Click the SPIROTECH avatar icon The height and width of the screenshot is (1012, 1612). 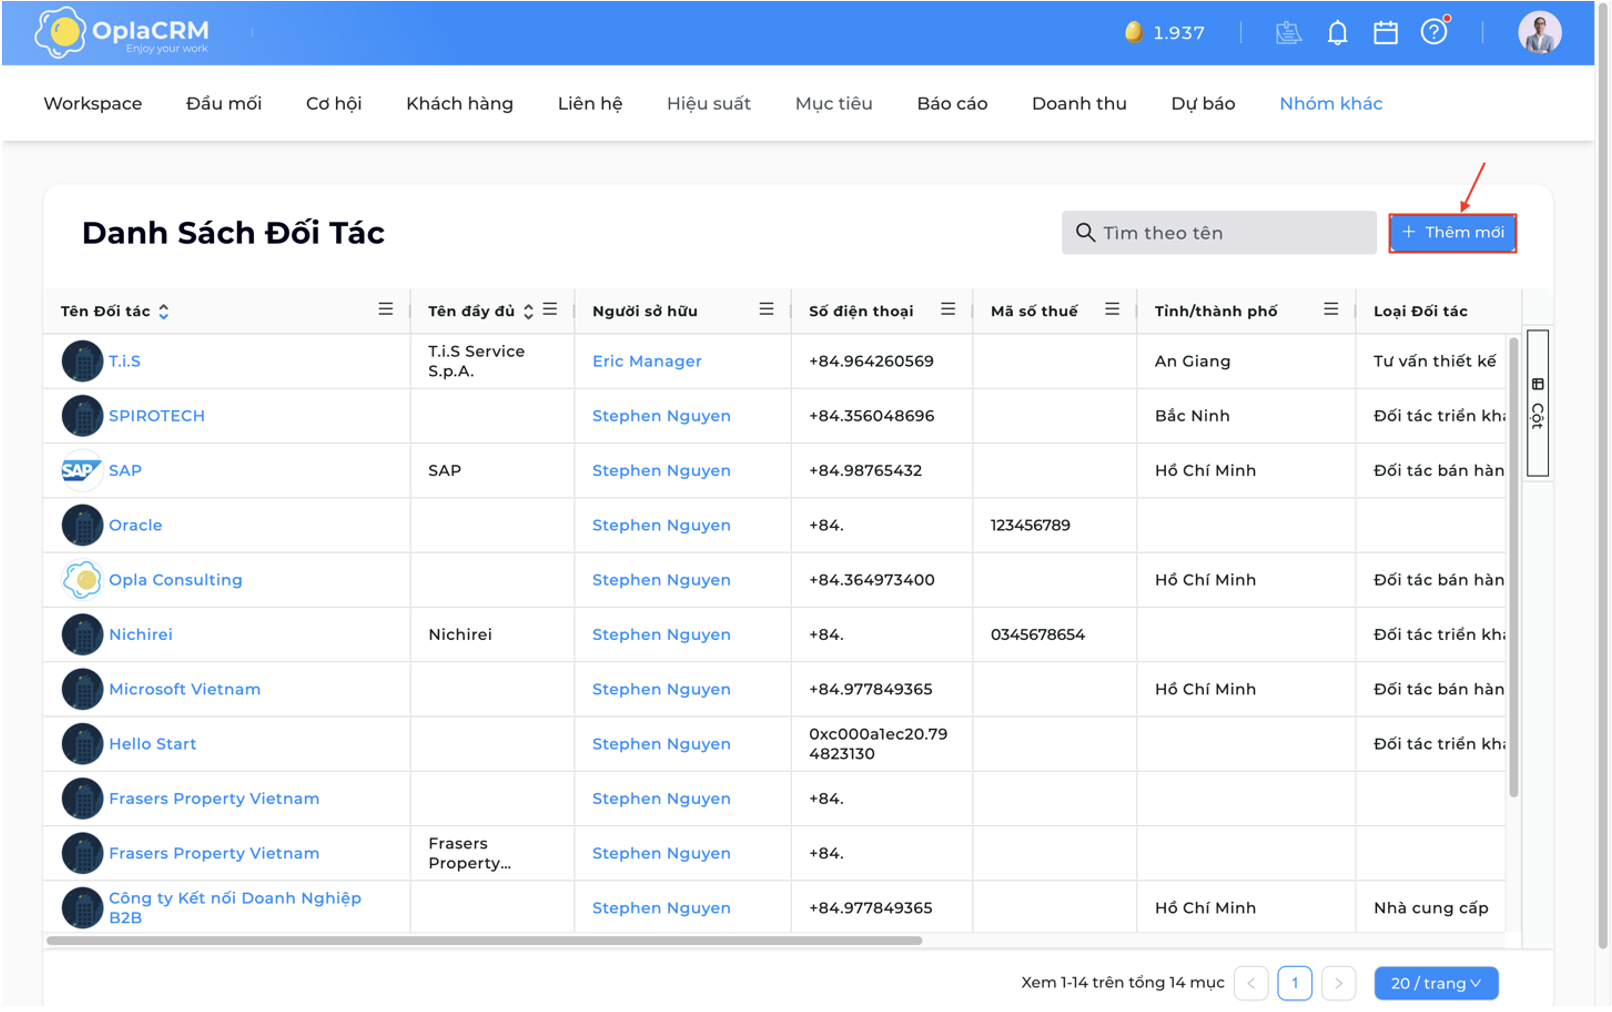(82, 416)
